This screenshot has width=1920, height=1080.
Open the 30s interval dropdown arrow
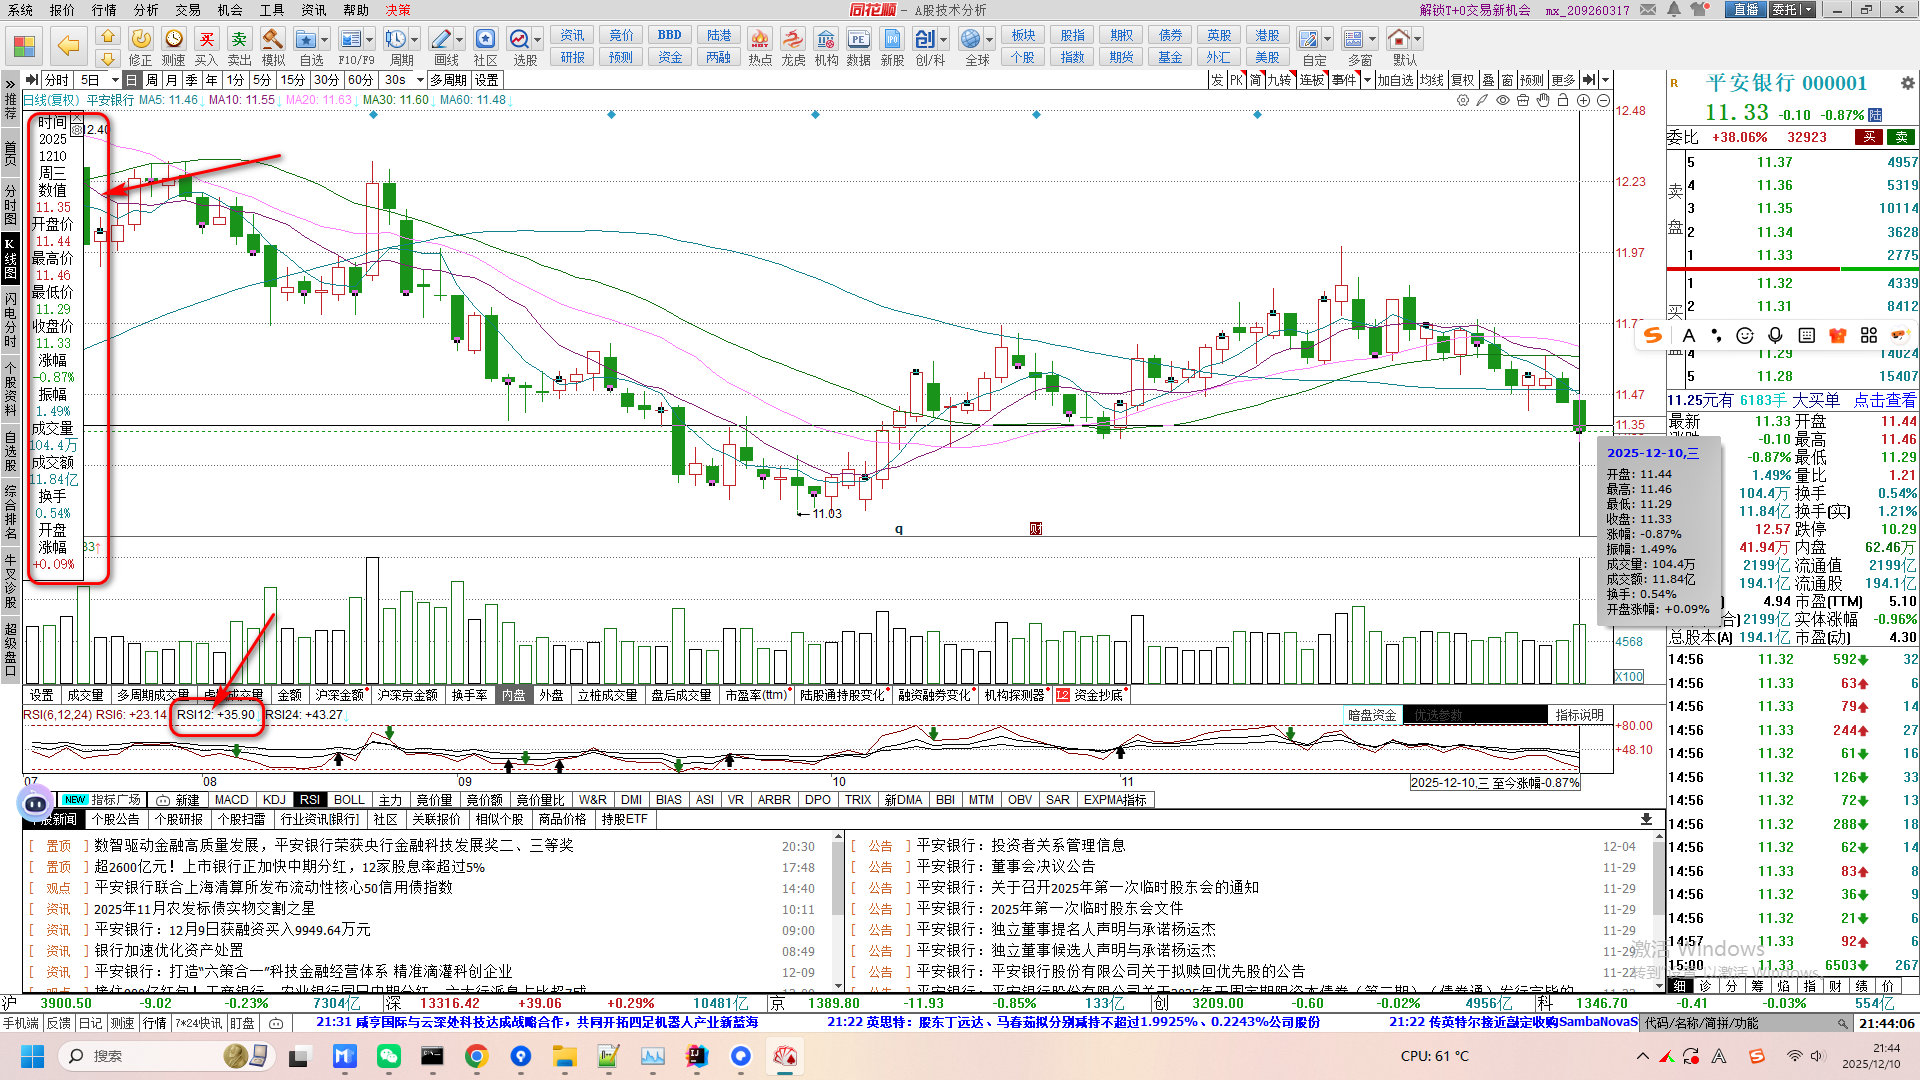[x=420, y=80]
